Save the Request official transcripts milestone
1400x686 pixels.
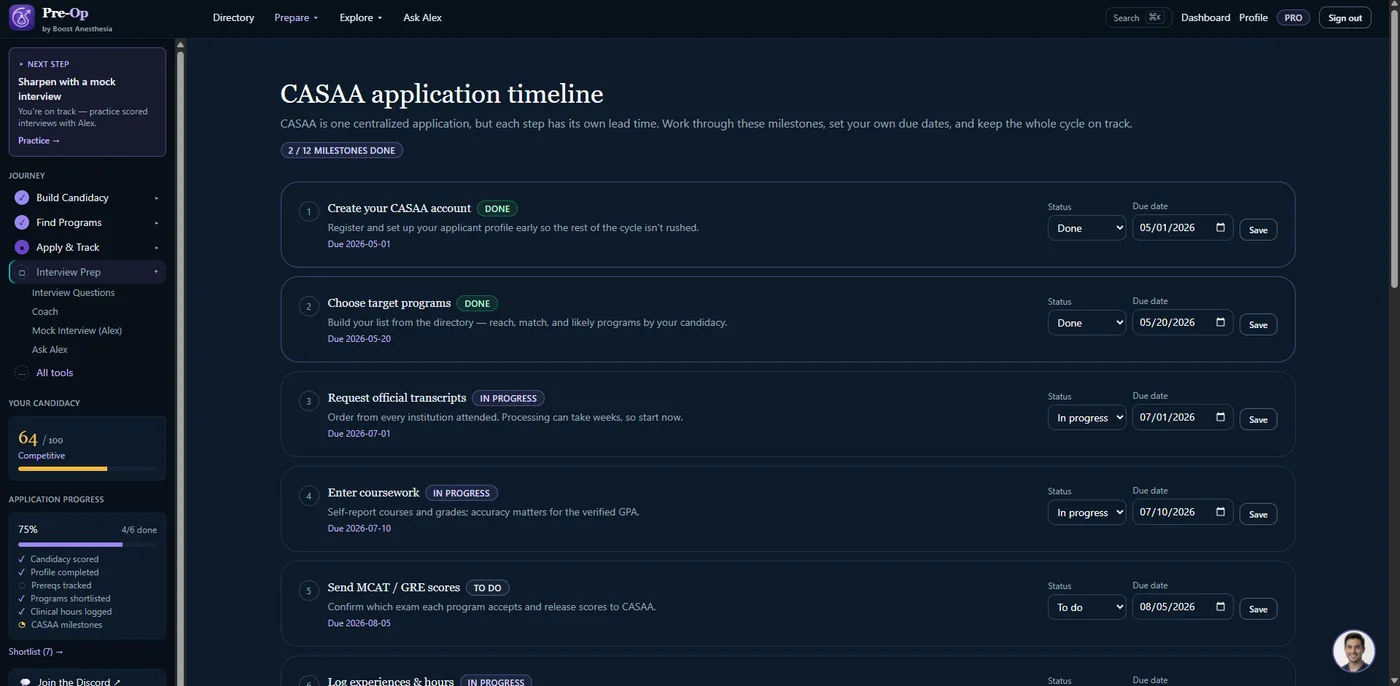click(x=1258, y=420)
